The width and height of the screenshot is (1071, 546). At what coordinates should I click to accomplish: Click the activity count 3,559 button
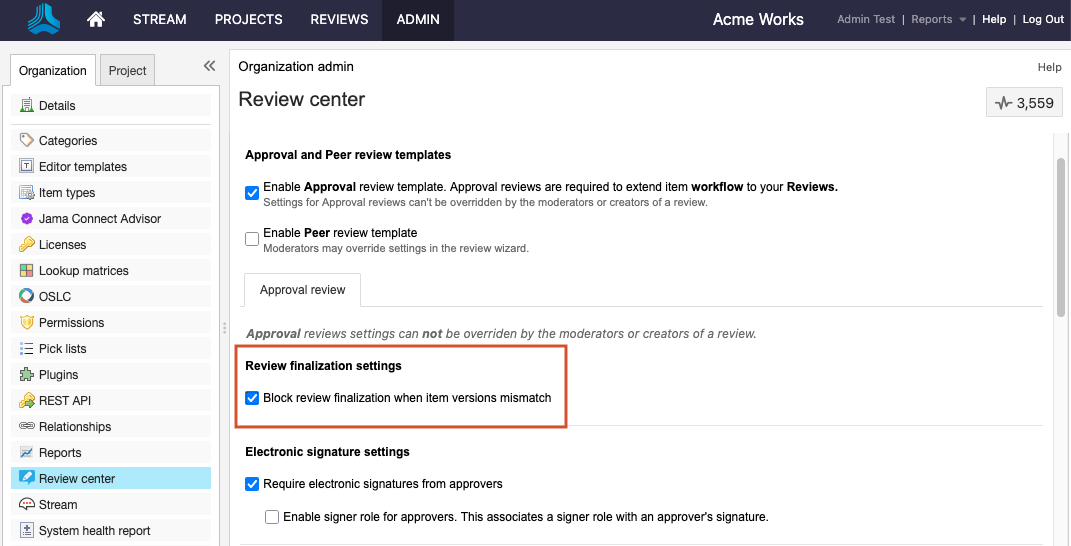[1024, 103]
